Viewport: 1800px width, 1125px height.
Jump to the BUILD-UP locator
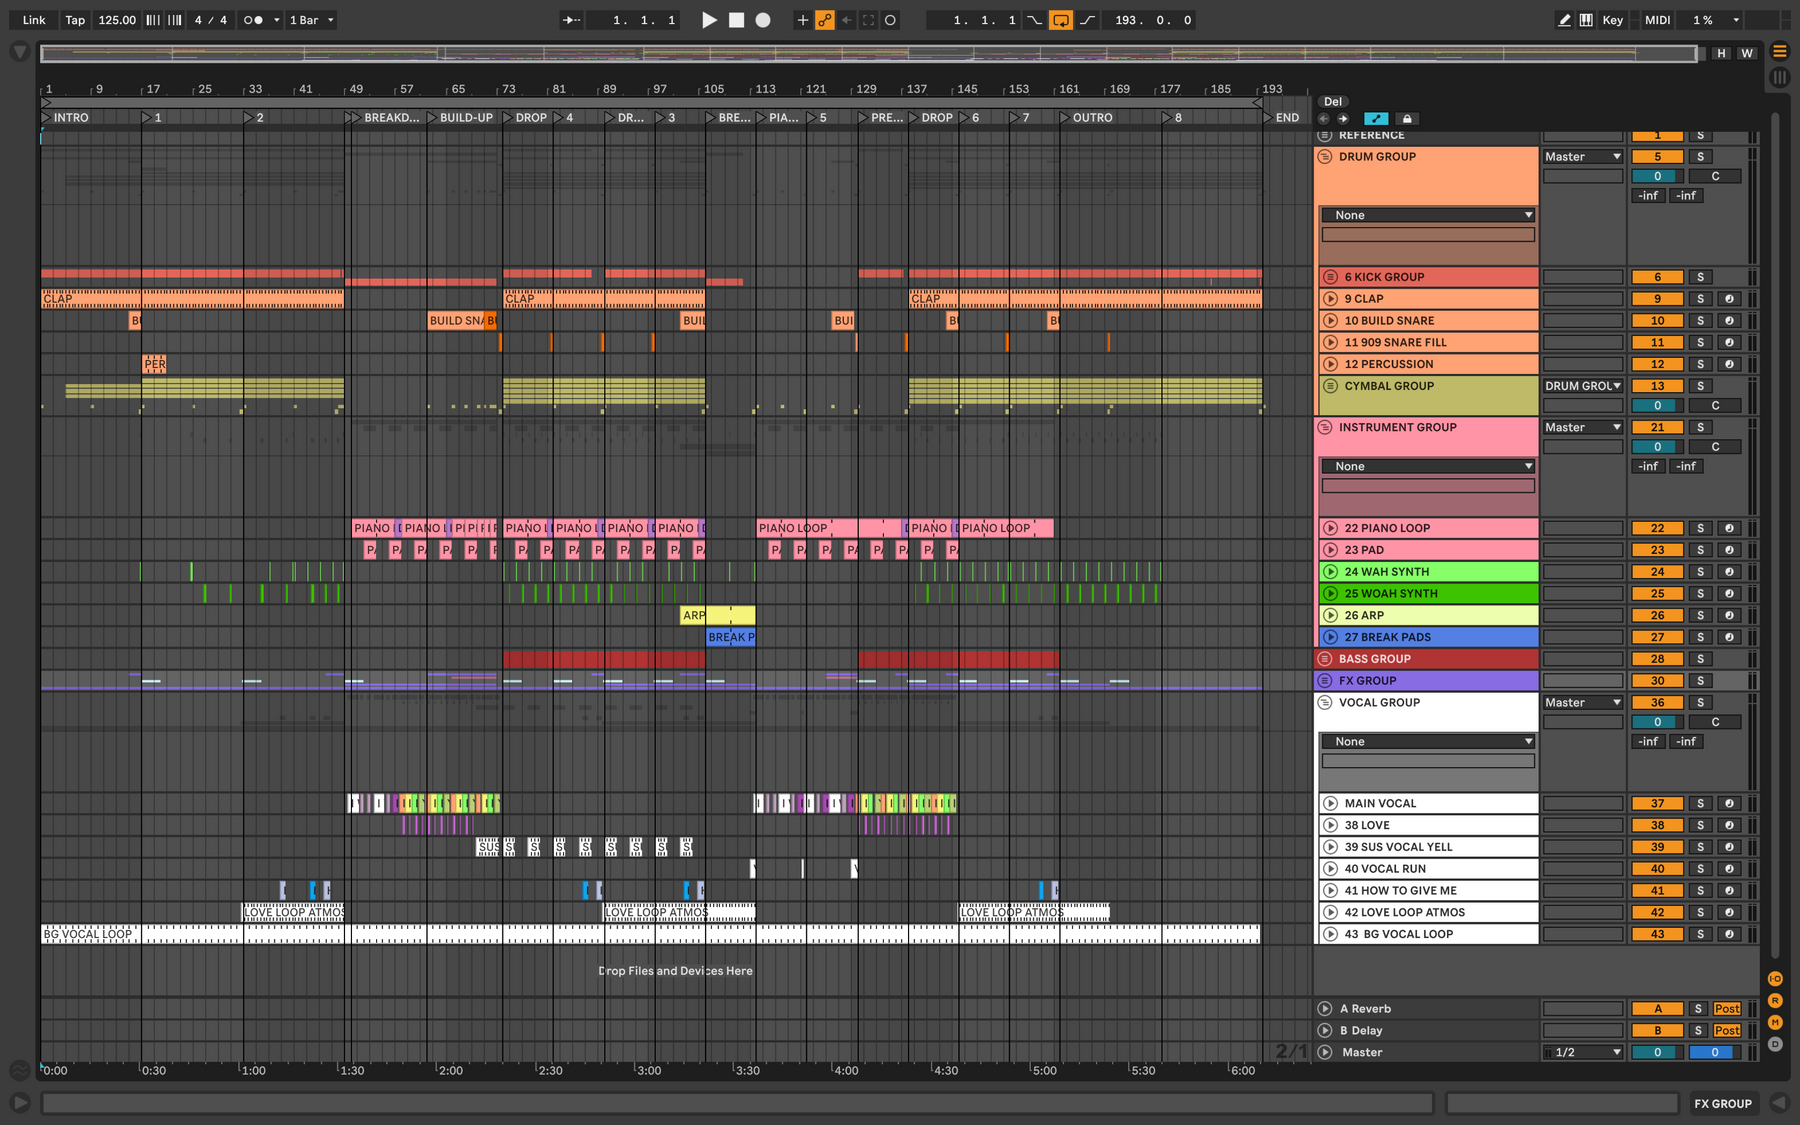pos(460,118)
